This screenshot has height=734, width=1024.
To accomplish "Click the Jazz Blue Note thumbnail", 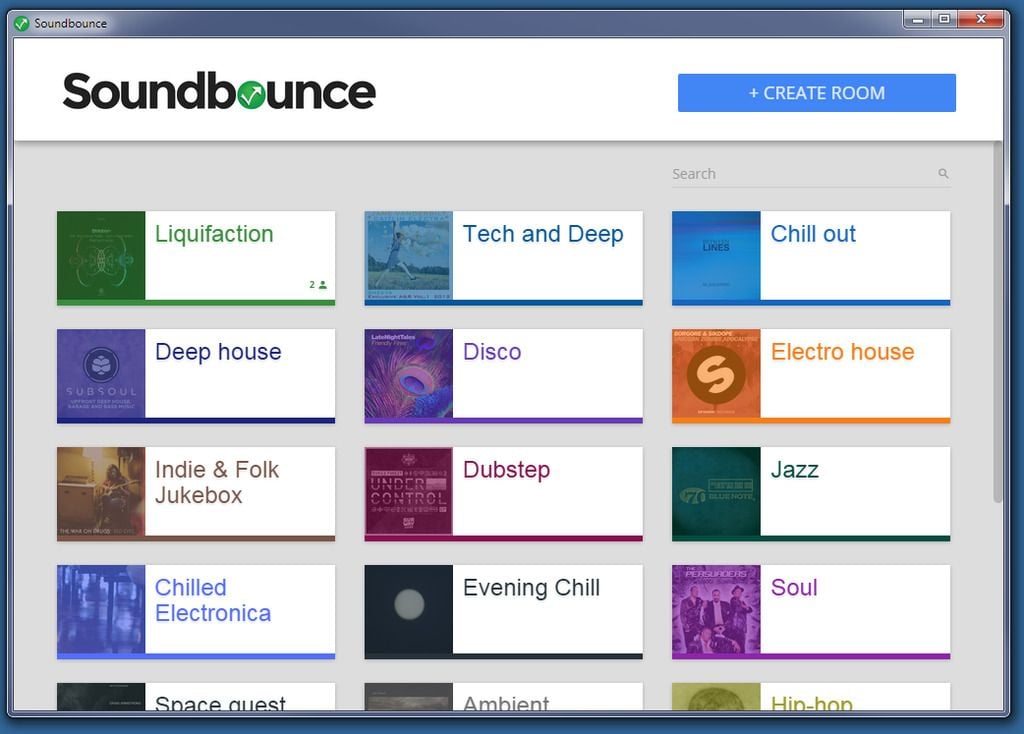I will [716, 492].
